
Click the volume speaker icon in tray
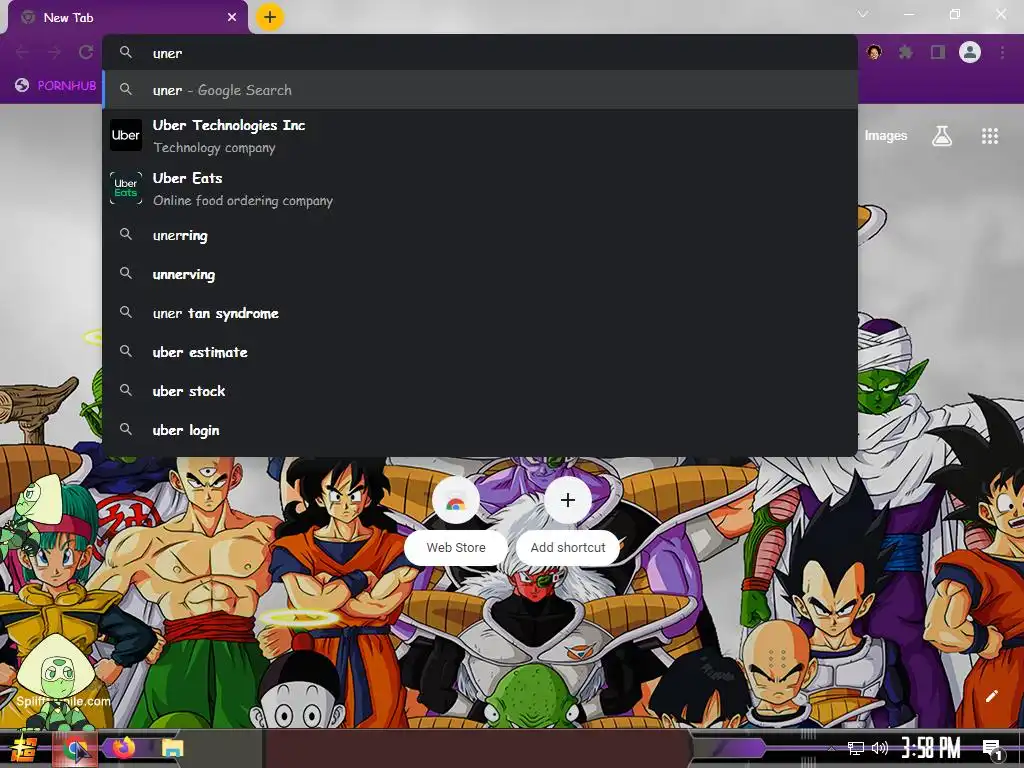click(880, 748)
